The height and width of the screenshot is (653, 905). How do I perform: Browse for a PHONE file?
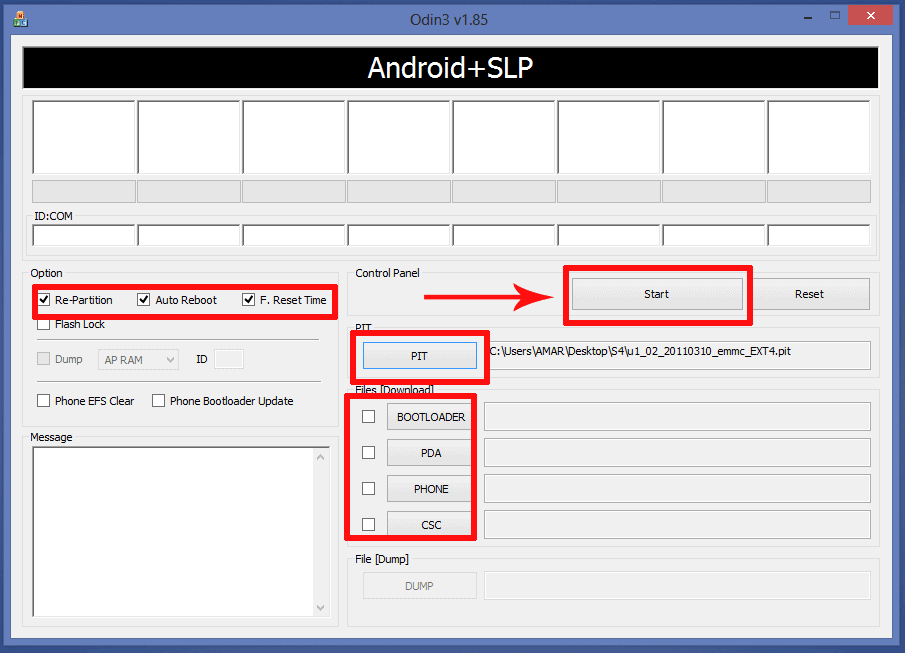click(431, 489)
